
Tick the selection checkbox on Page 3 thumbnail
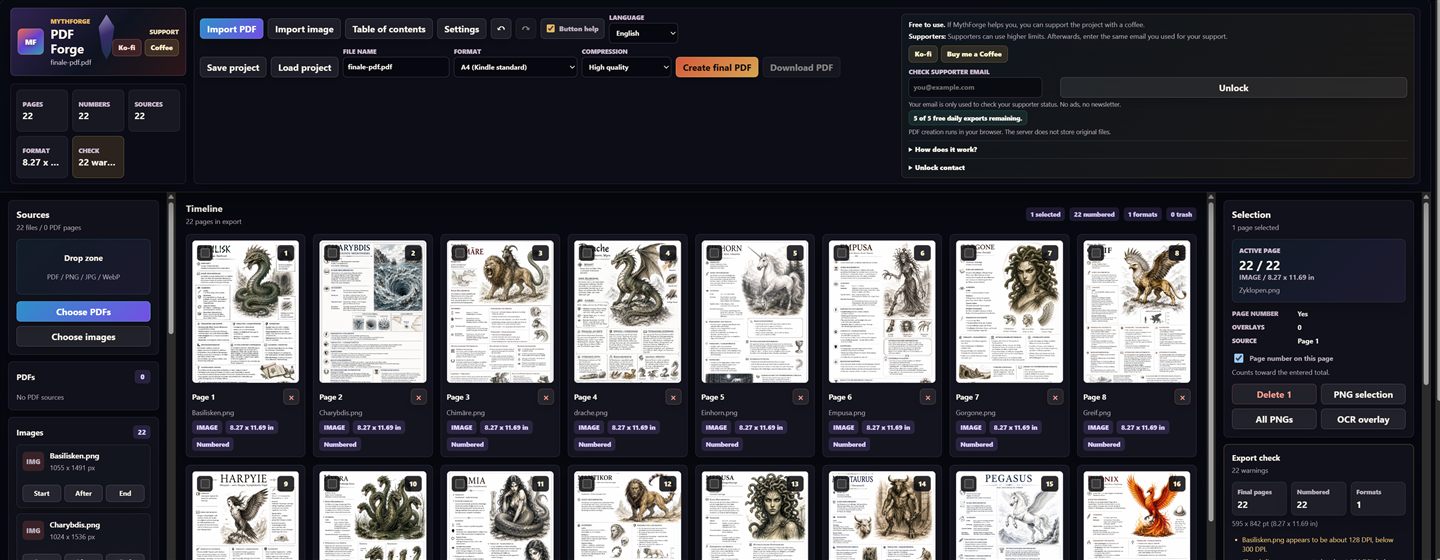pyautogui.click(x=459, y=254)
